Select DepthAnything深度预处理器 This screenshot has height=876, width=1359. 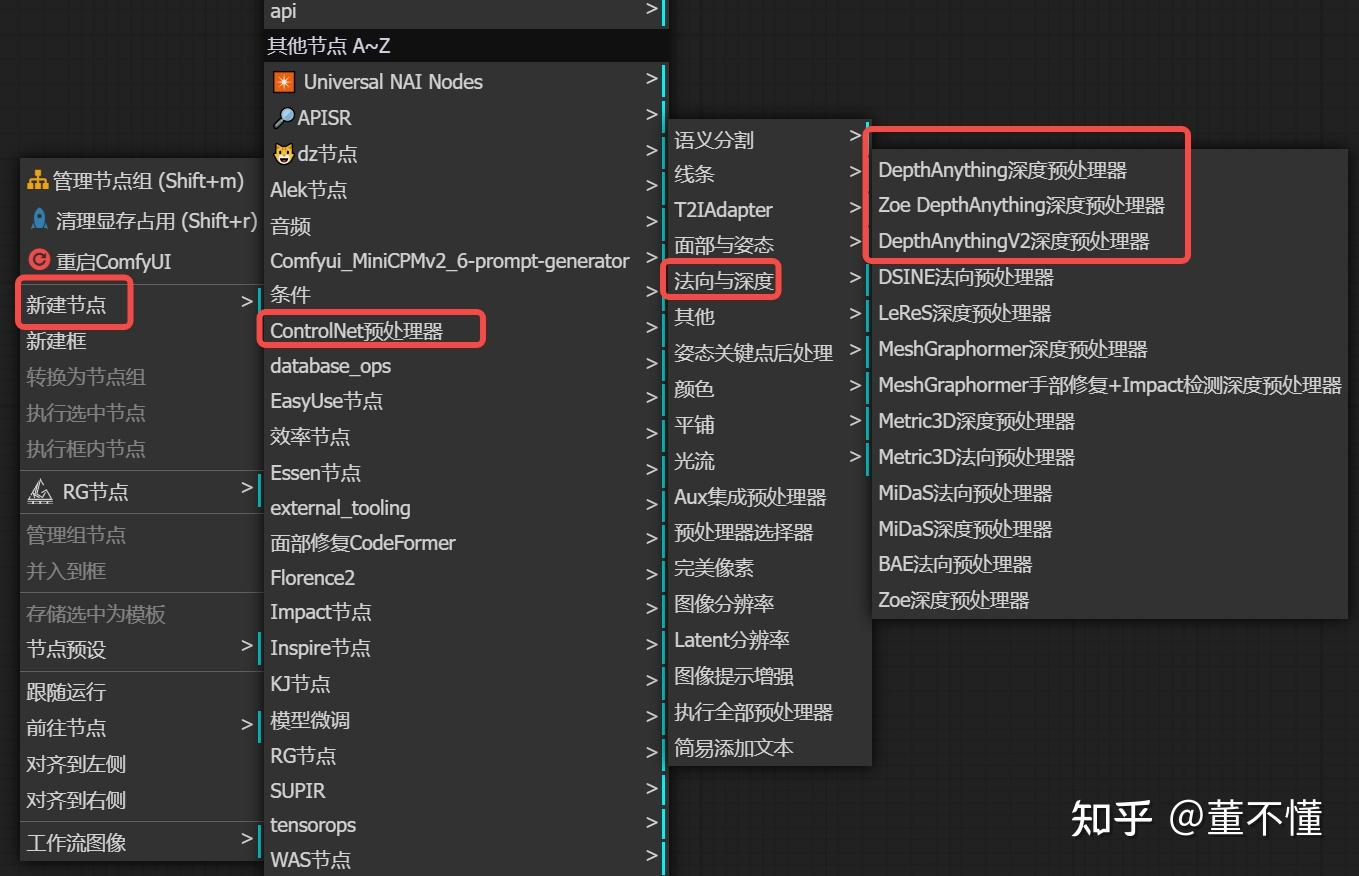(1003, 170)
